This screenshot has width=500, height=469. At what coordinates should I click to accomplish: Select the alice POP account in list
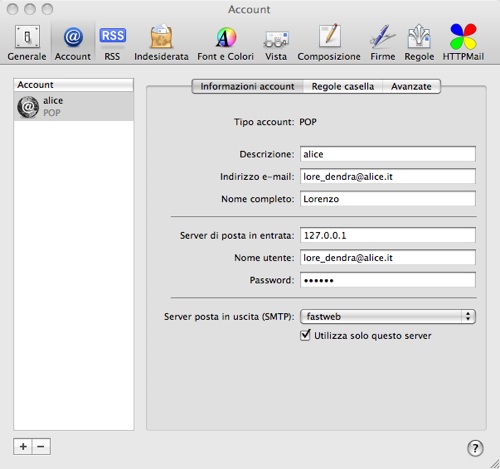pos(74,106)
